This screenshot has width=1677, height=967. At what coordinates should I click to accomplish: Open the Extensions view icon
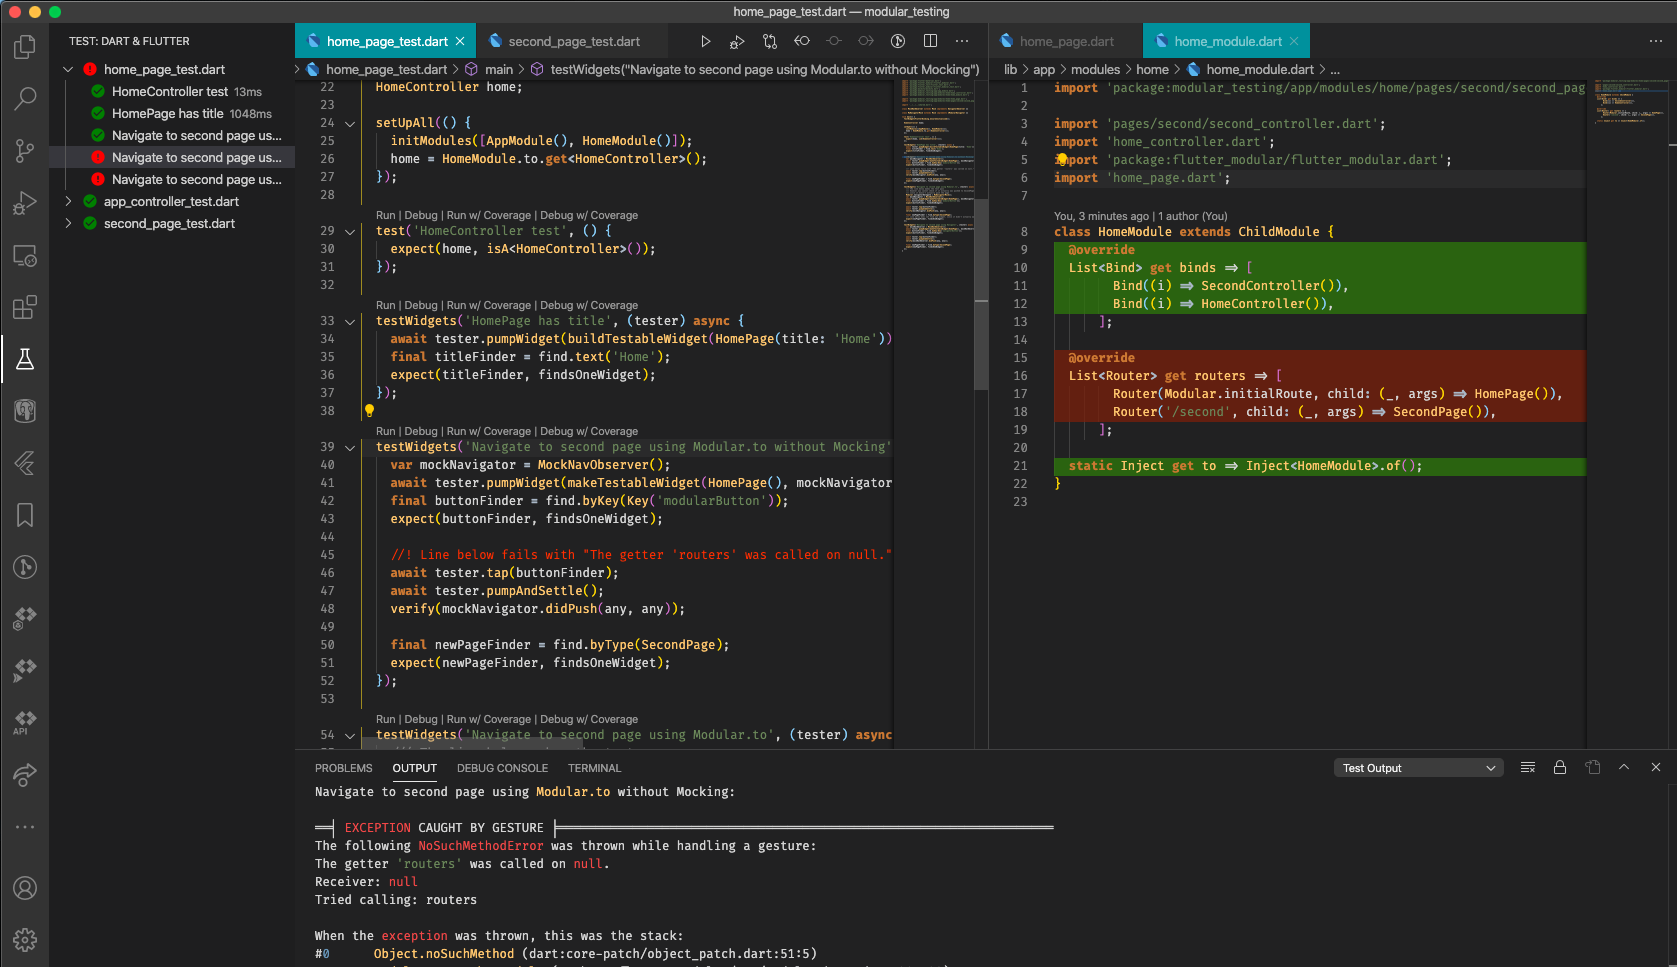coord(24,307)
